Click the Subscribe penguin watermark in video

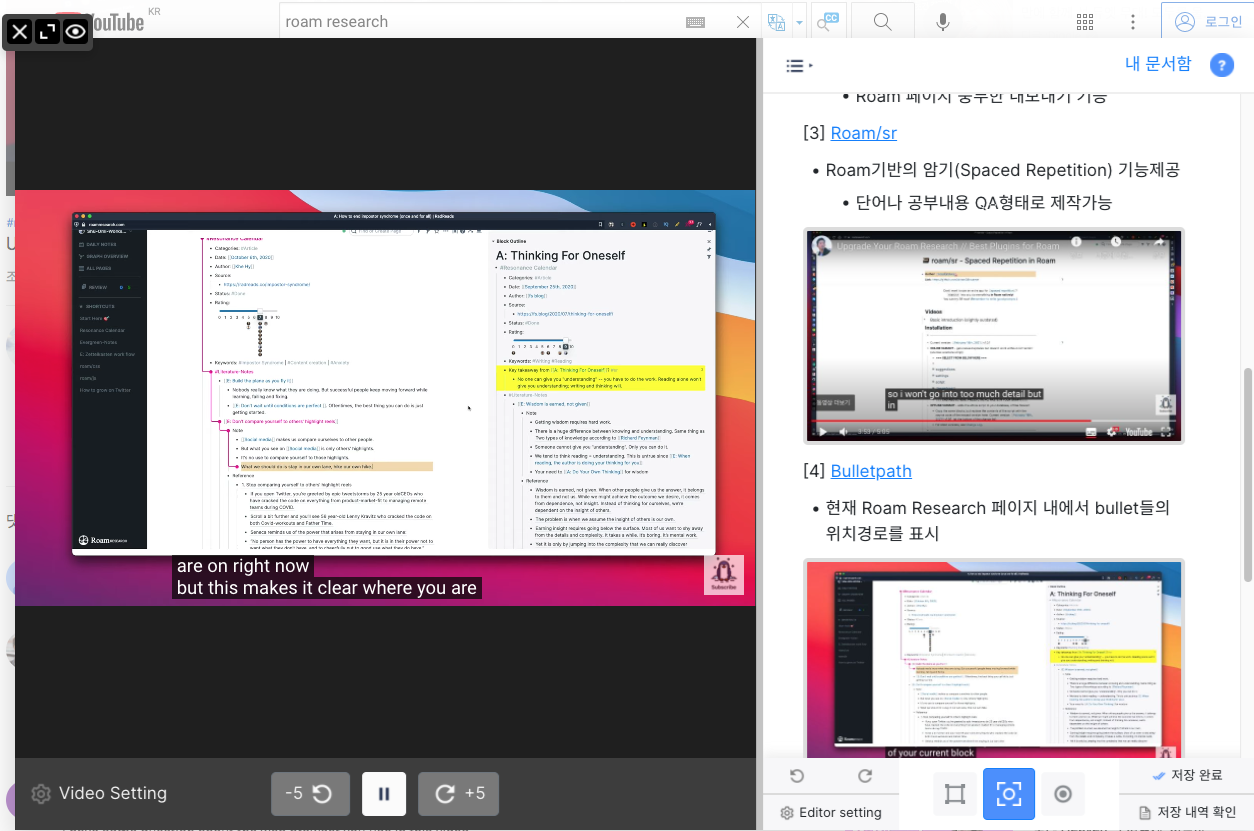pyautogui.click(x=723, y=575)
